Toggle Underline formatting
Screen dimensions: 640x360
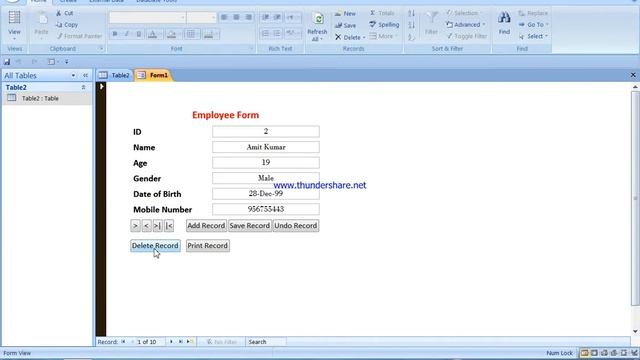[x=139, y=34]
